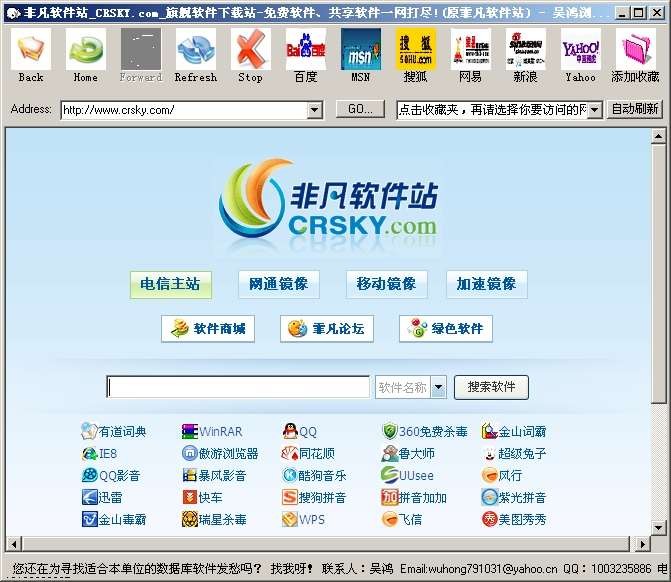Image resolution: width=671 pixels, height=582 pixels.
Task: Open the 飞信 link
Action: 401,520
